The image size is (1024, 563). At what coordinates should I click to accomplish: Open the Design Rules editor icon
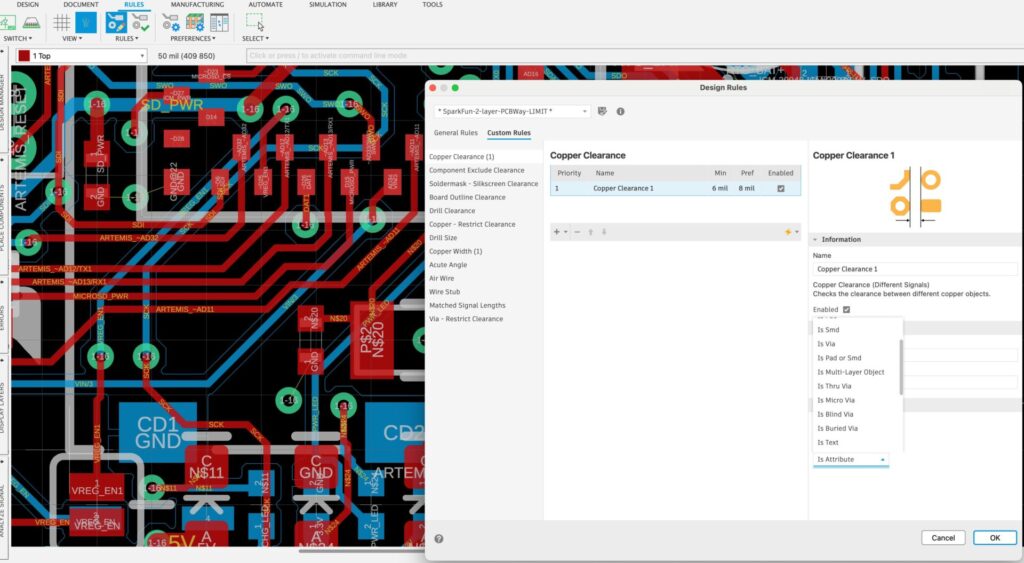116,22
